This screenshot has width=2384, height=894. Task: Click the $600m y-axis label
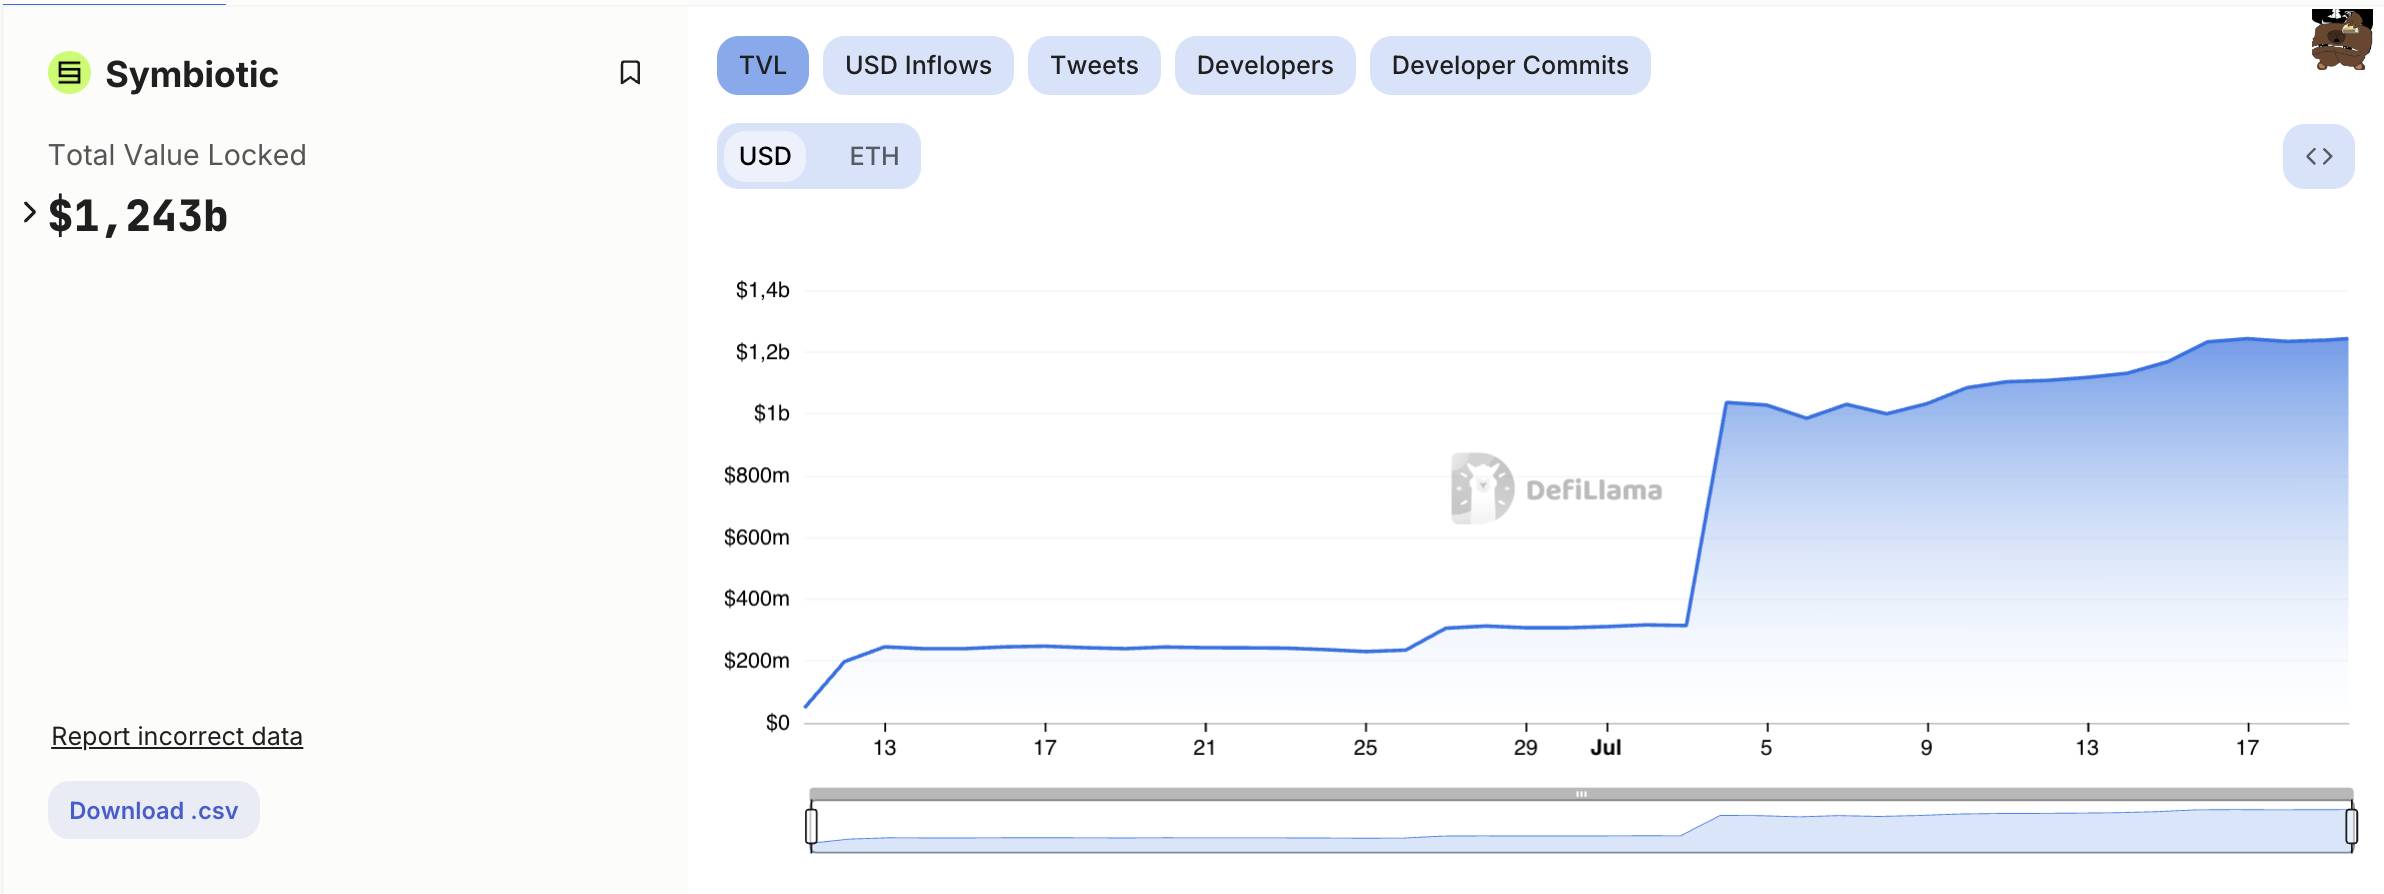click(757, 537)
